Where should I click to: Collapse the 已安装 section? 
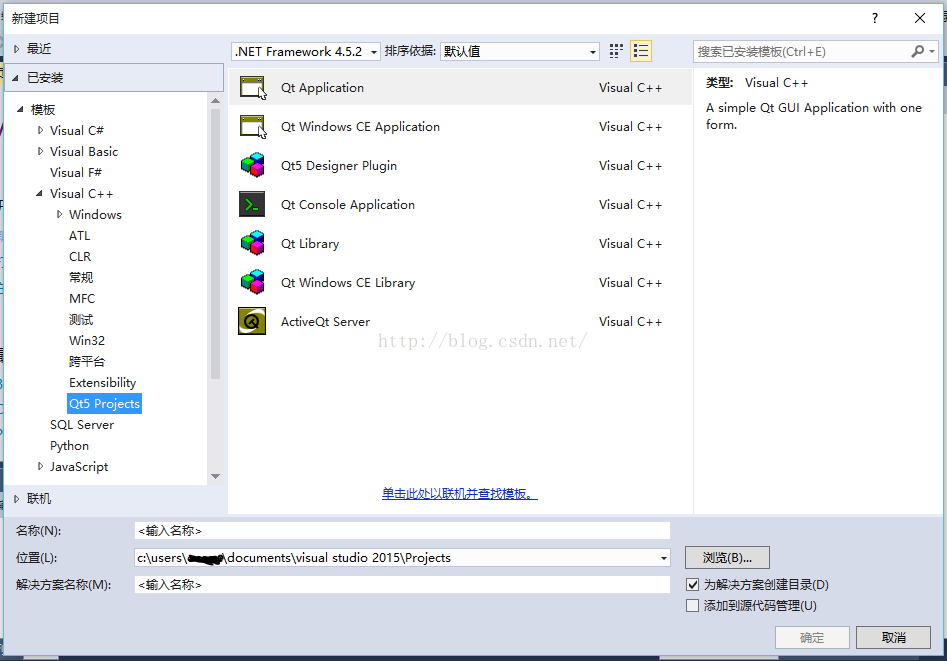point(16,78)
